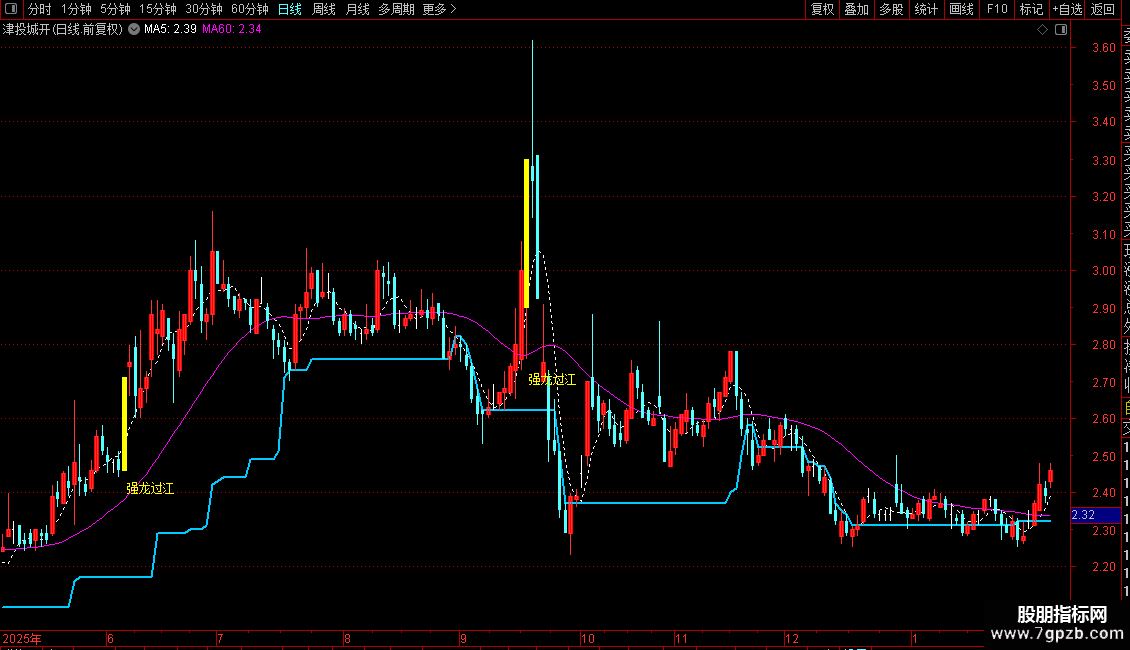Click the June 强龙过江 signal label
Viewport: 1130px width, 650px height.
150,489
